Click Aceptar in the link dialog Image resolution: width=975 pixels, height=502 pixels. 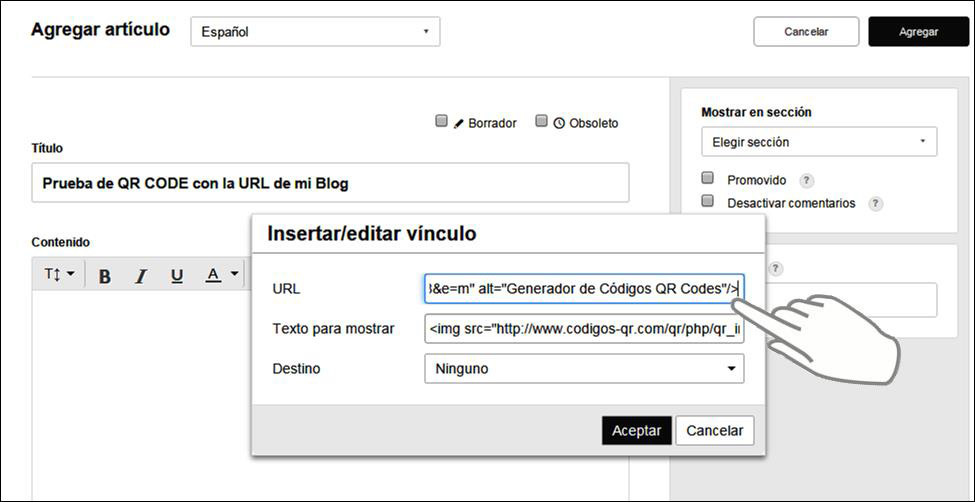click(636, 431)
